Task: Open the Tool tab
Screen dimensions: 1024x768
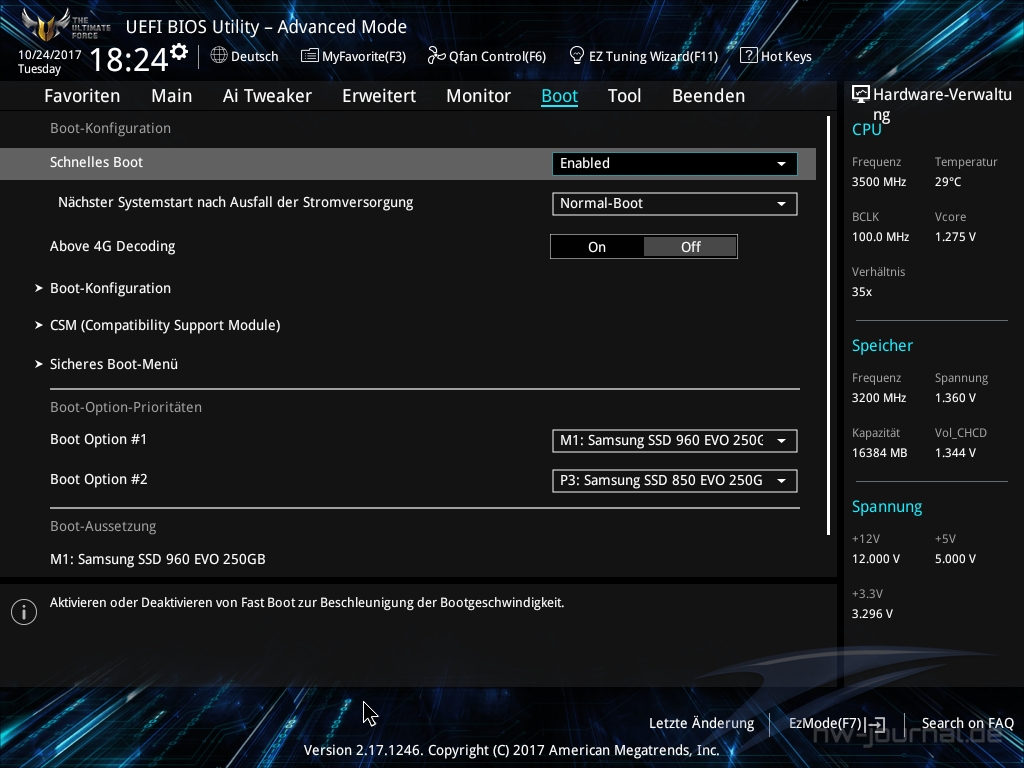Action: (x=624, y=96)
